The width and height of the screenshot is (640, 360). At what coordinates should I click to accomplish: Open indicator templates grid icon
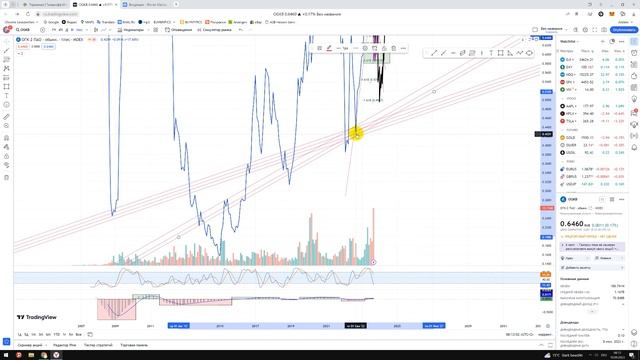156,30
